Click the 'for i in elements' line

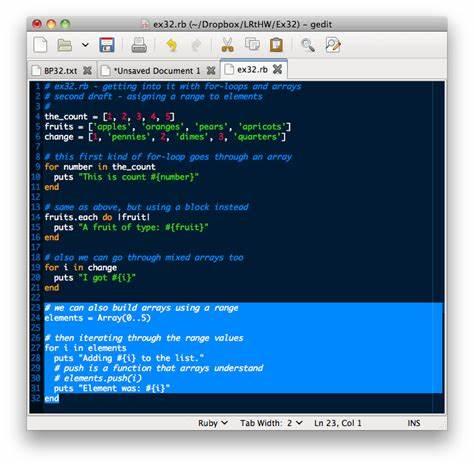tap(85, 348)
